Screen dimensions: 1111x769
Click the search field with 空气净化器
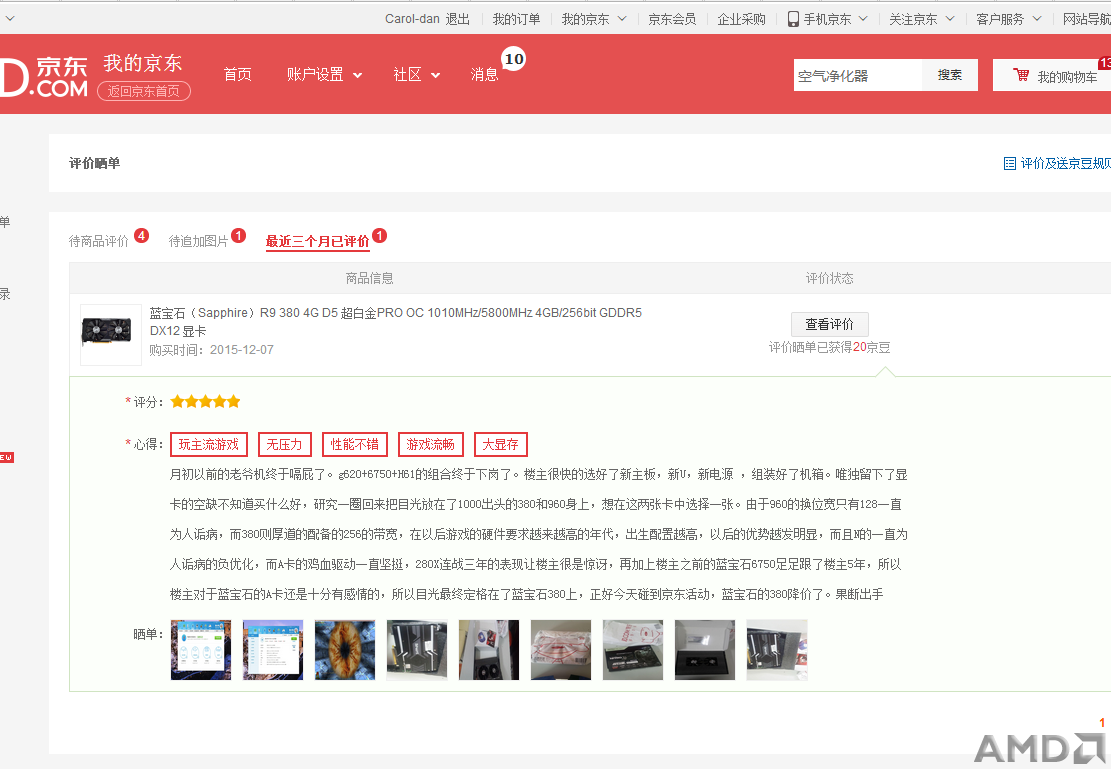[x=858, y=75]
